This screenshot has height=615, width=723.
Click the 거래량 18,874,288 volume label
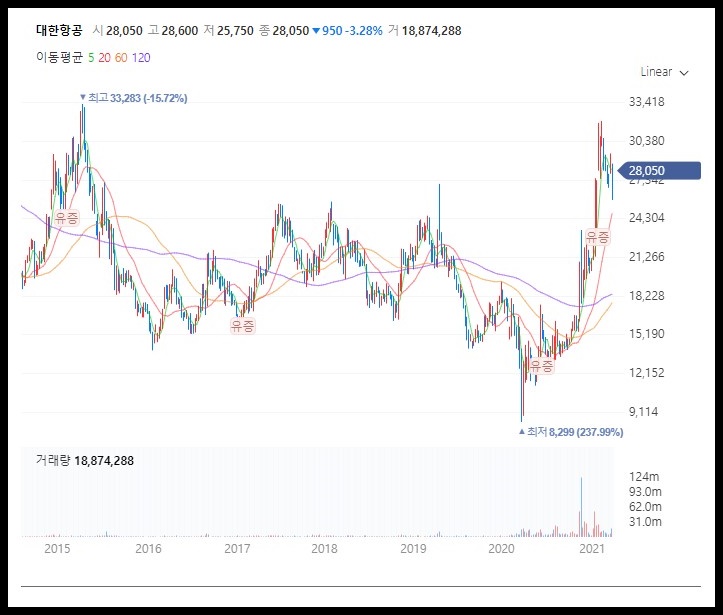85,461
